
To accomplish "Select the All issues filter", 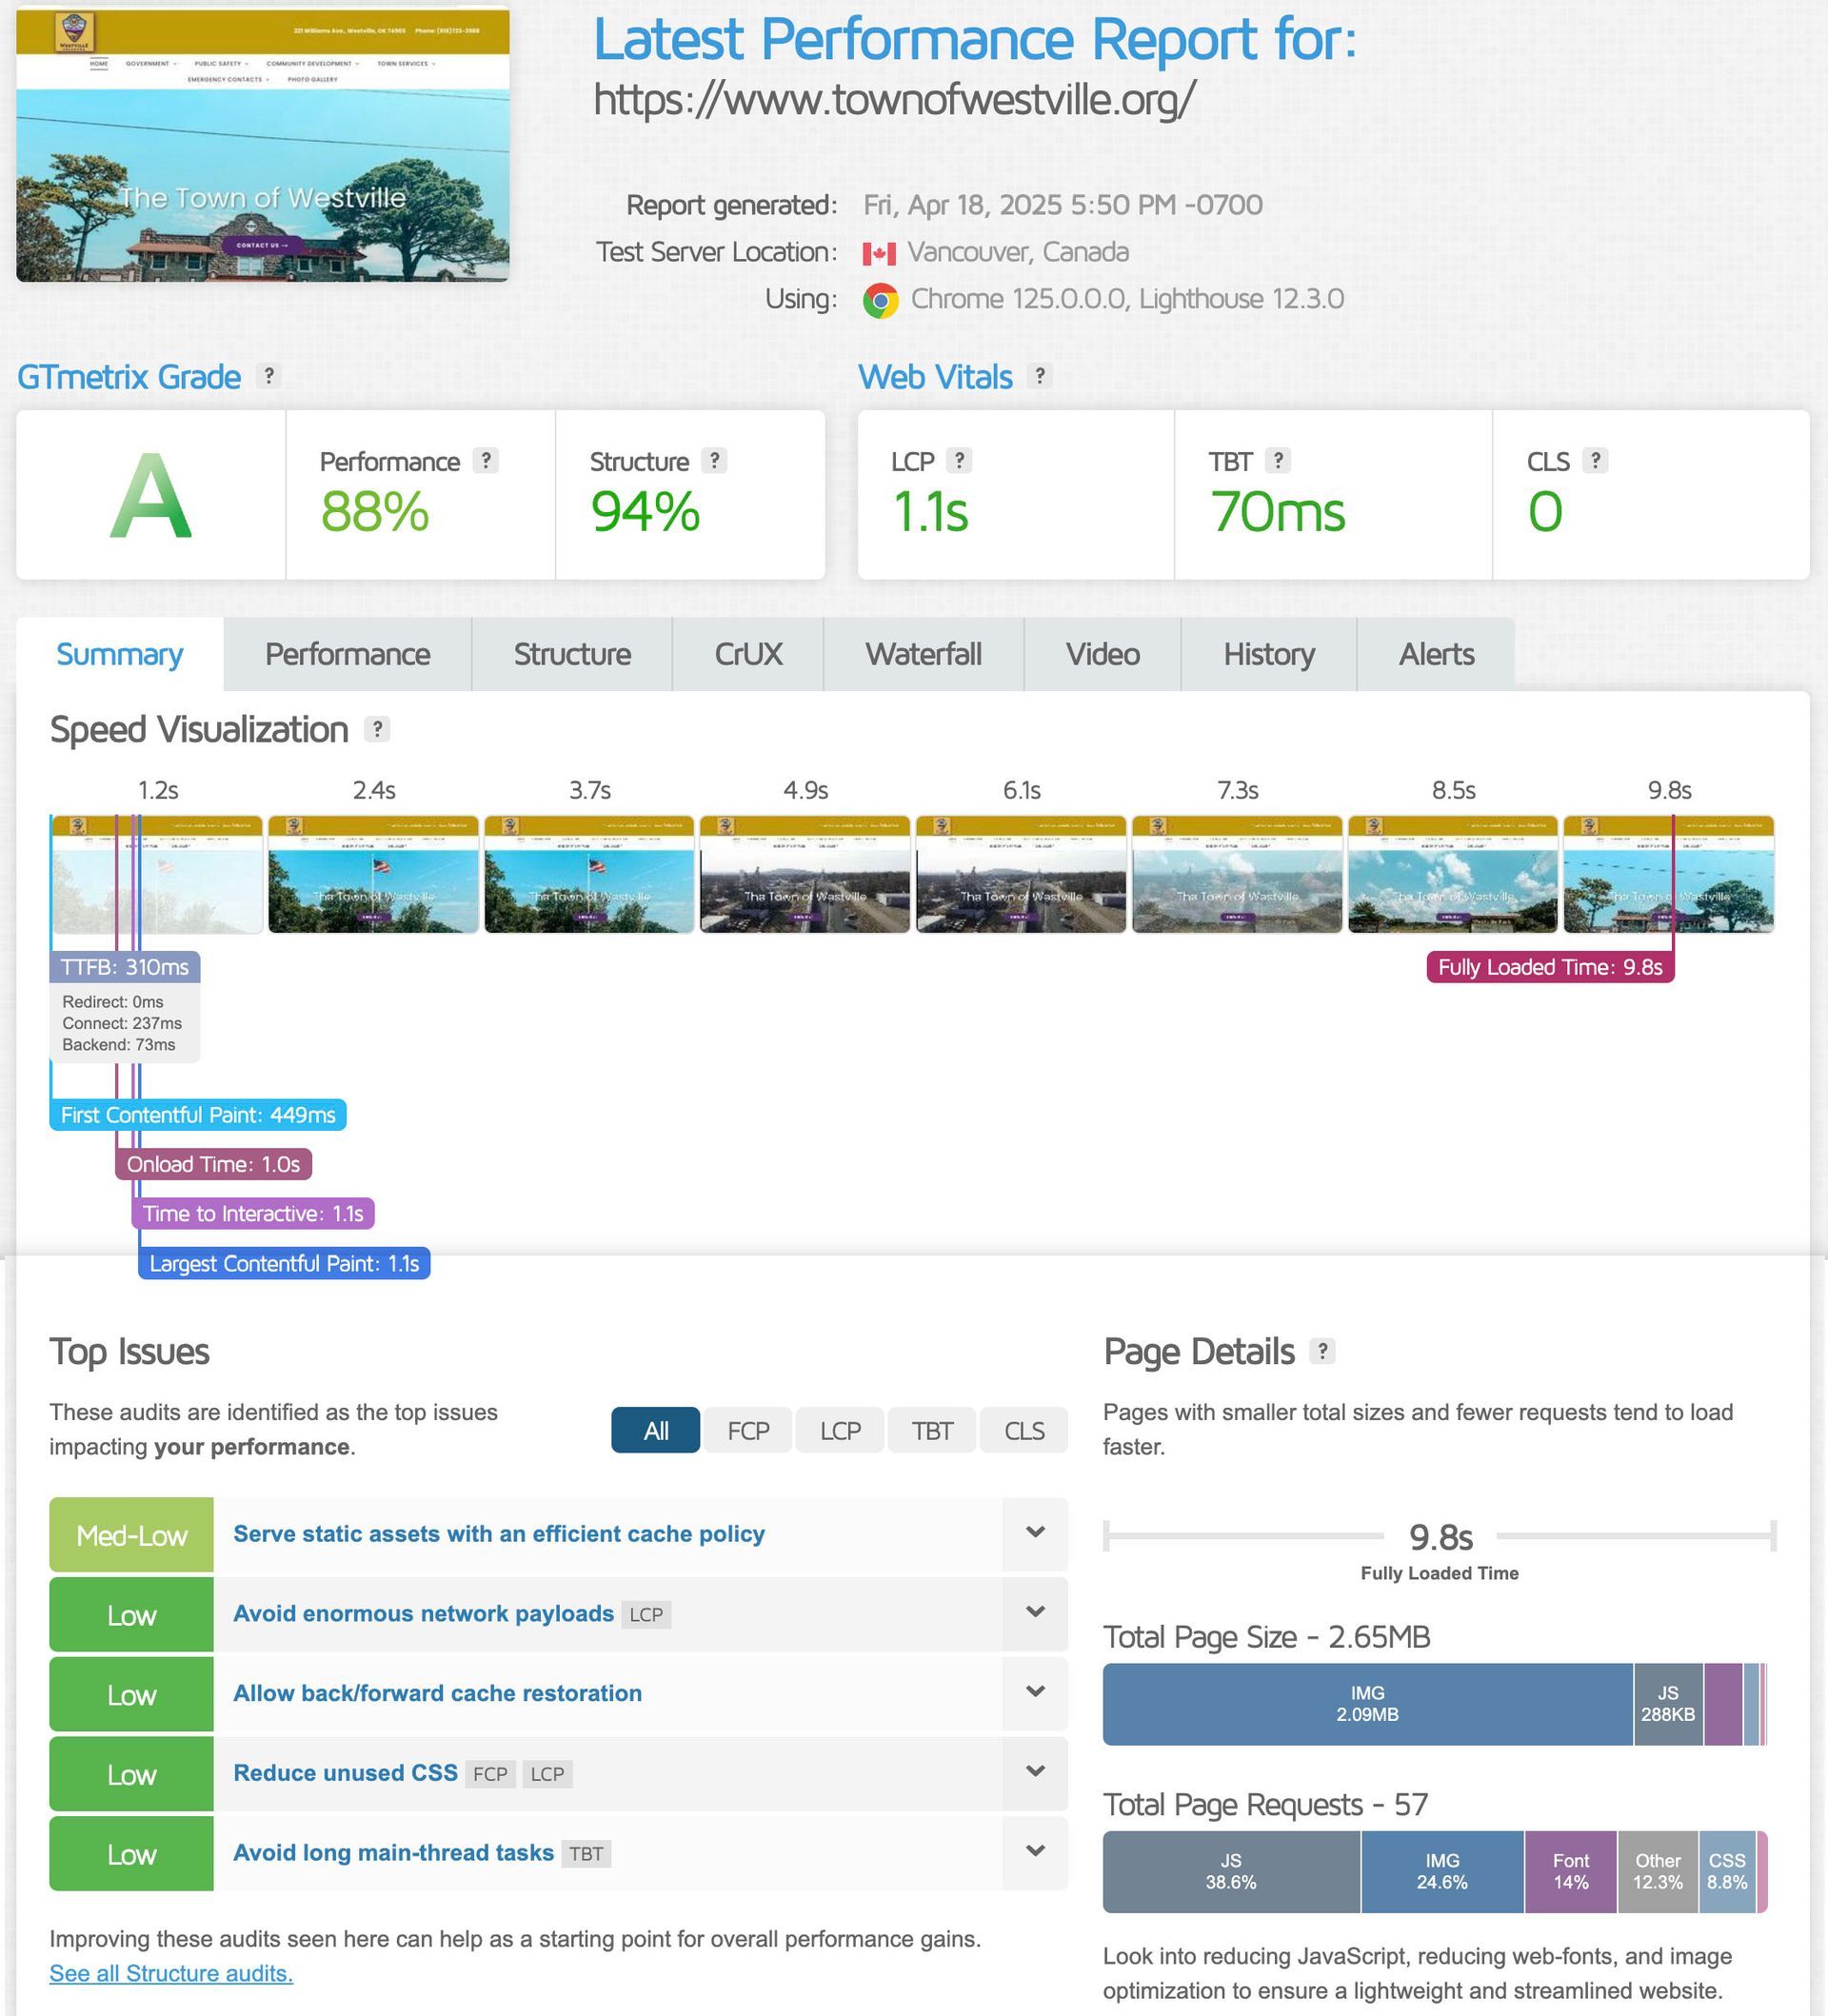I will 656,1430.
